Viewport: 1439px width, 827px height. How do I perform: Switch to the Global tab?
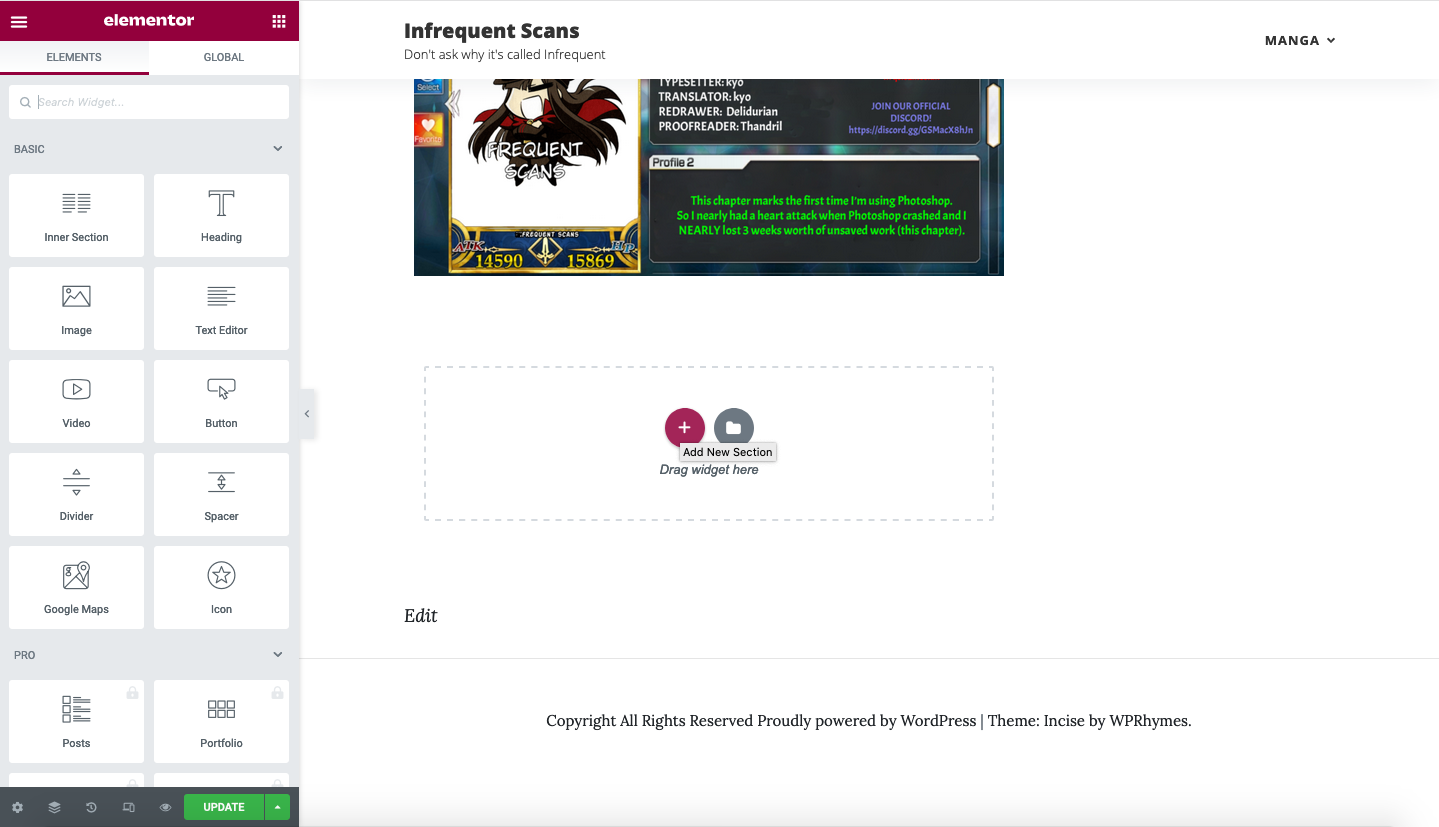[224, 57]
